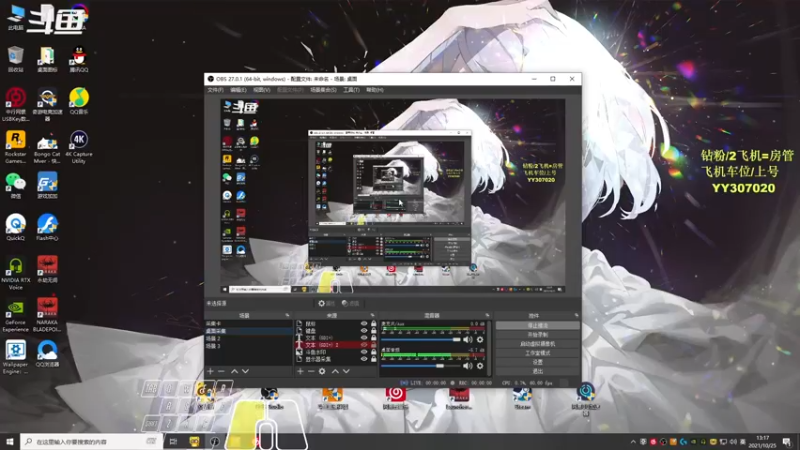
Task: Show hidden system tray icons chevron
Action: (x=633, y=442)
